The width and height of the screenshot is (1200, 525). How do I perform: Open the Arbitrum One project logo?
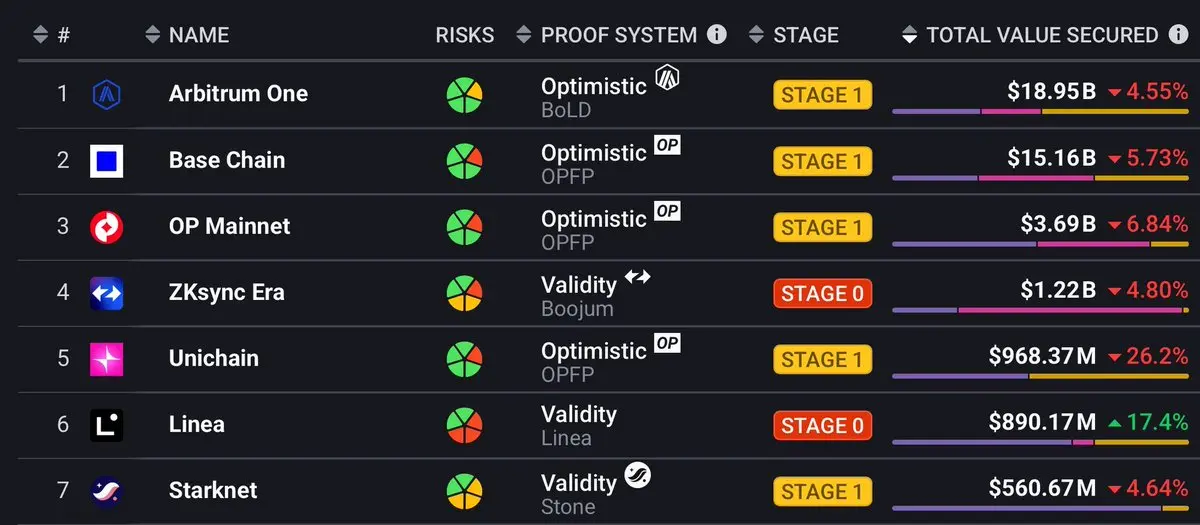[107, 94]
